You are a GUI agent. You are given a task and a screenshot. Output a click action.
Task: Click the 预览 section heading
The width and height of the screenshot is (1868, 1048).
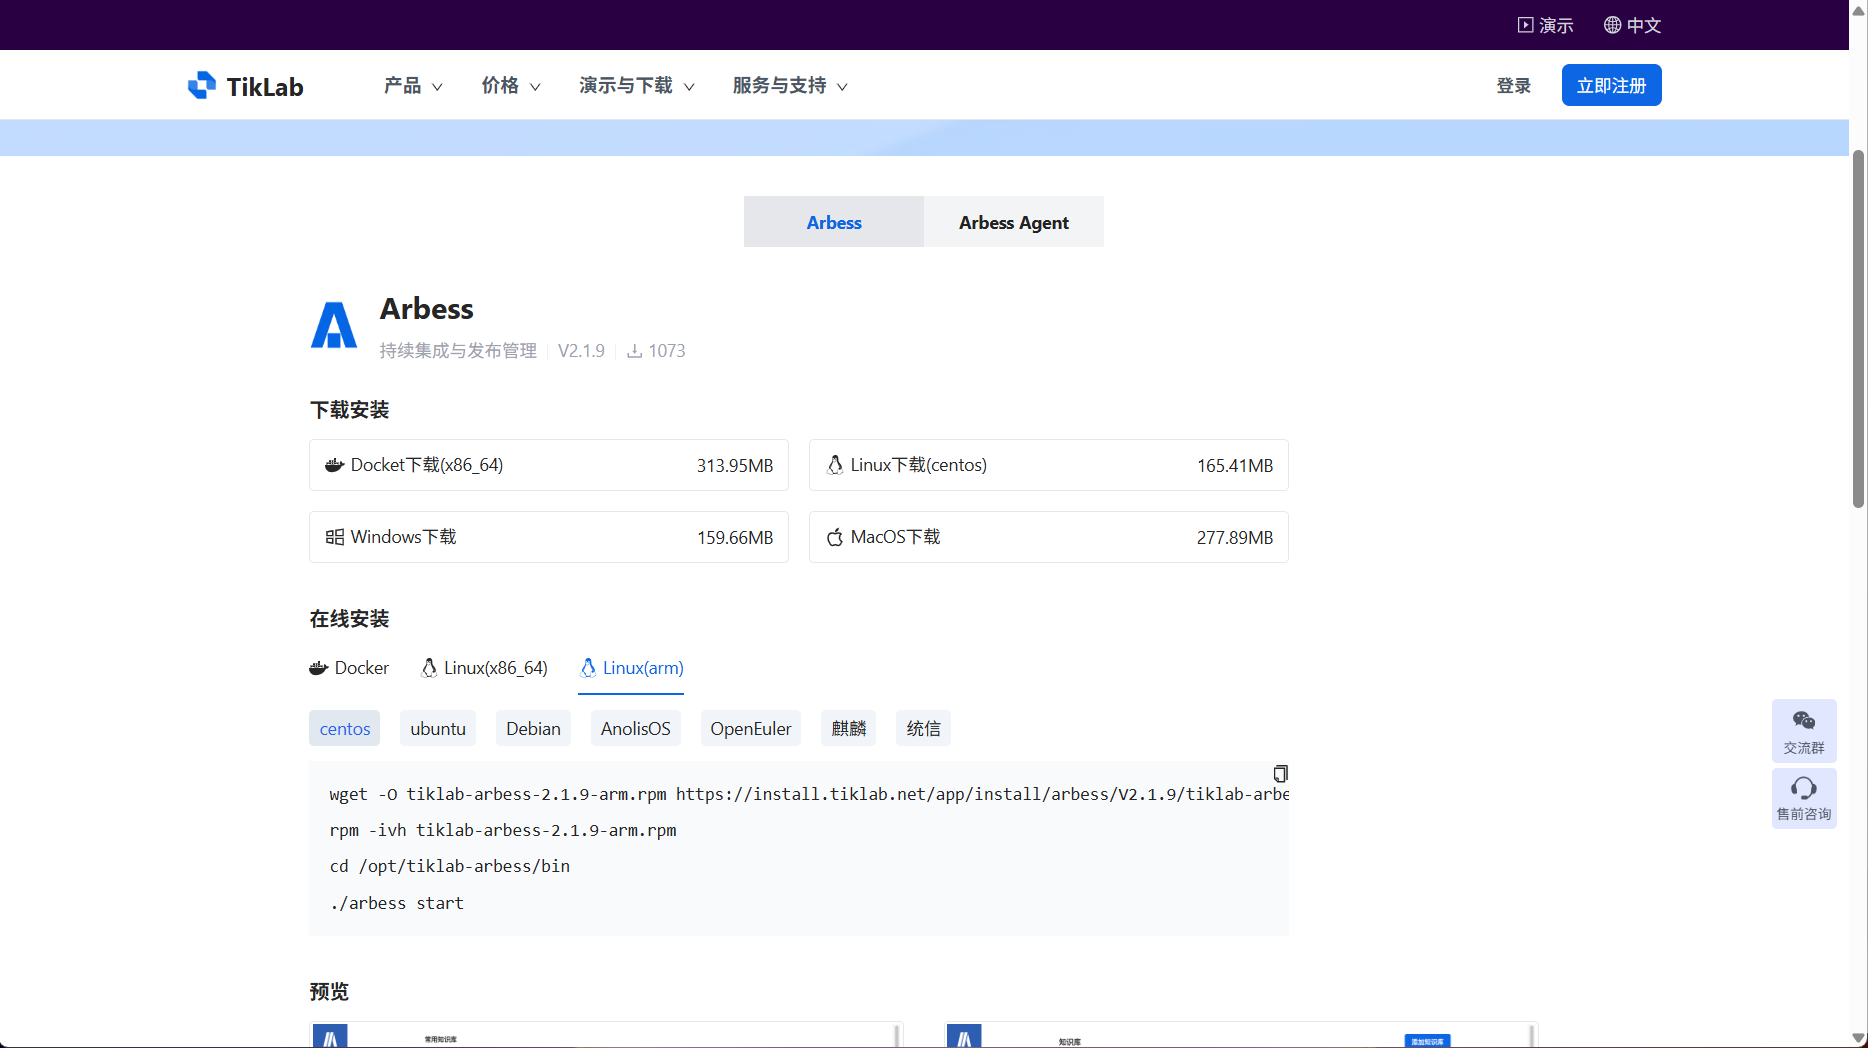(x=329, y=992)
